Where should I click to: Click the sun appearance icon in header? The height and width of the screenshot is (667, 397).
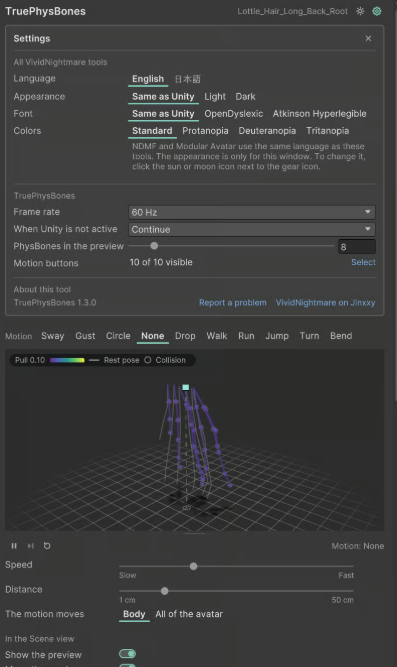click(x=360, y=11)
